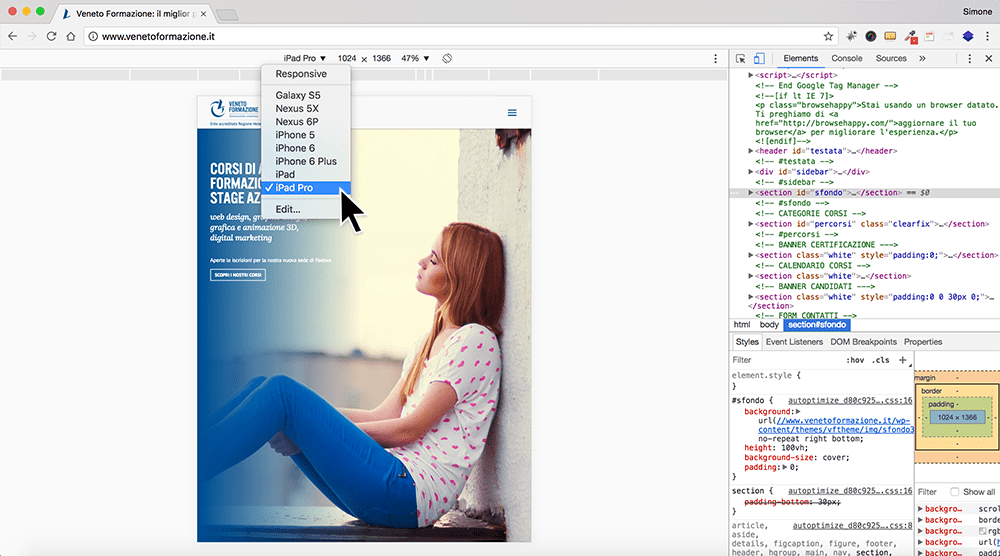Select iPhone 6 Plus from device list
Viewport: 1000px width, 556px height.
click(x=306, y=161)
